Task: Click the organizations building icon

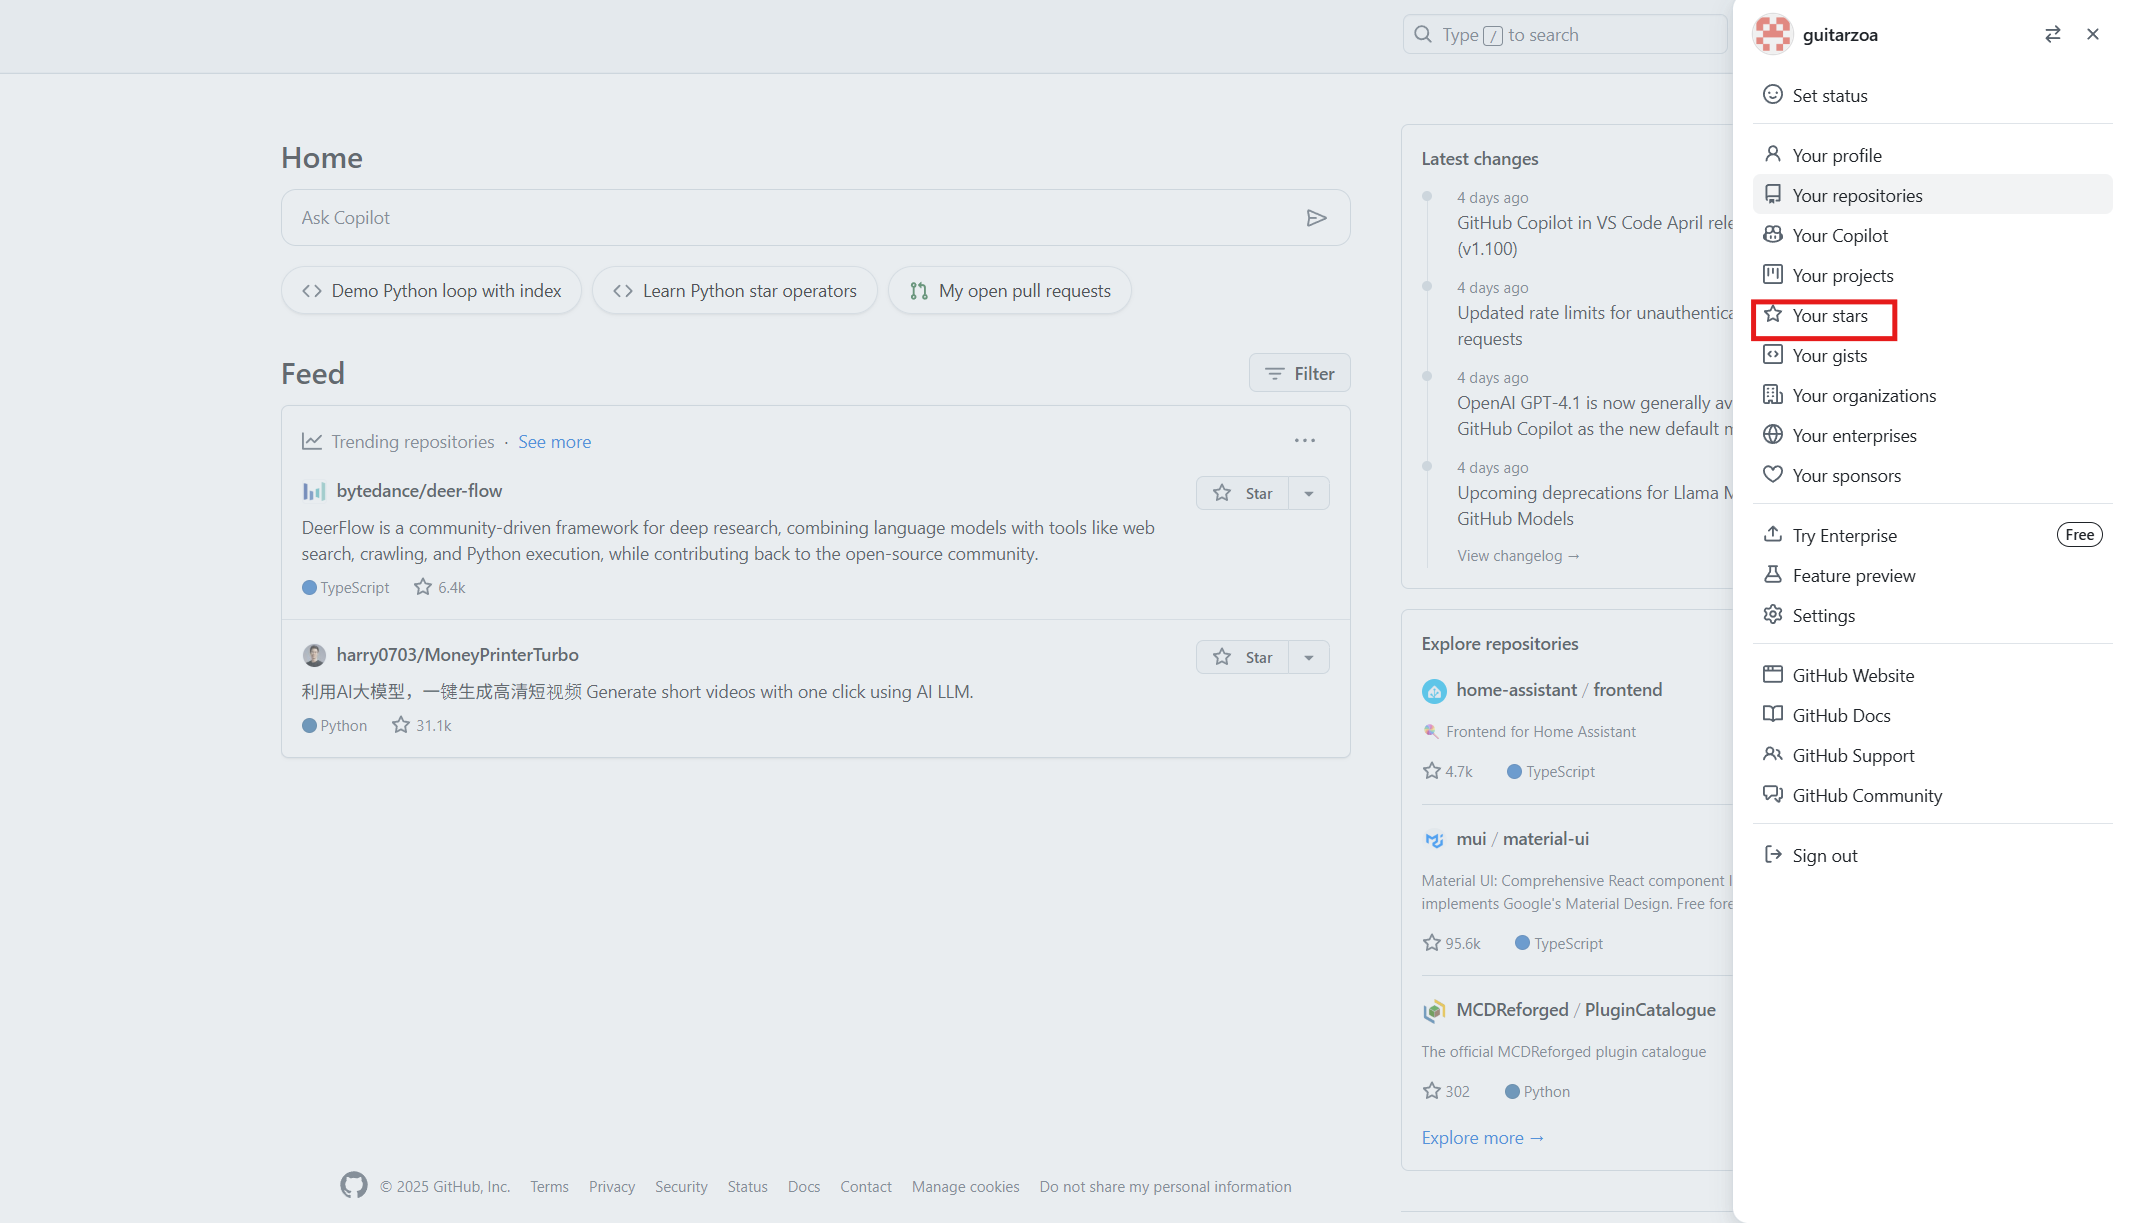Action: (x=1772, y=395)
